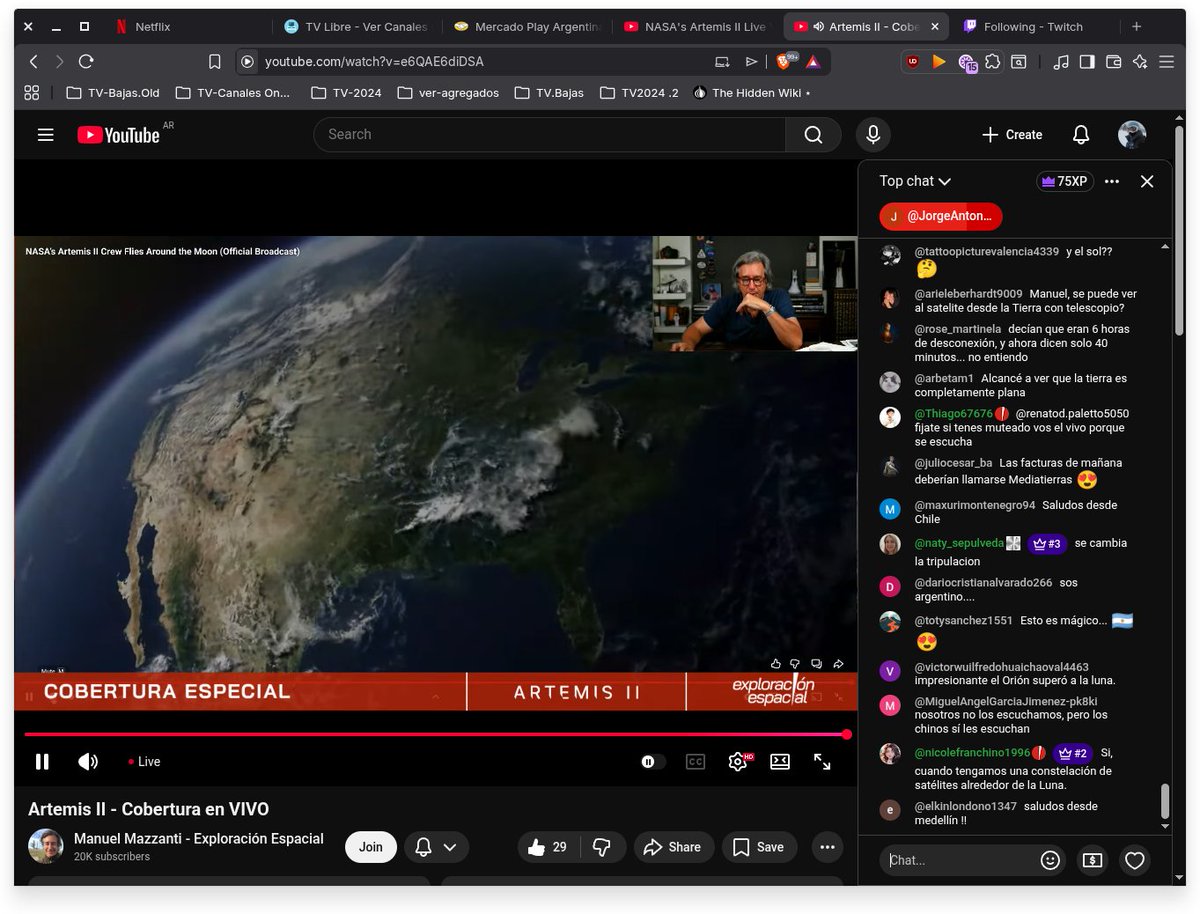This screenshot has width=1200, height=914.
Task: Go to YouTube home logo
Action: coord(118,135)
